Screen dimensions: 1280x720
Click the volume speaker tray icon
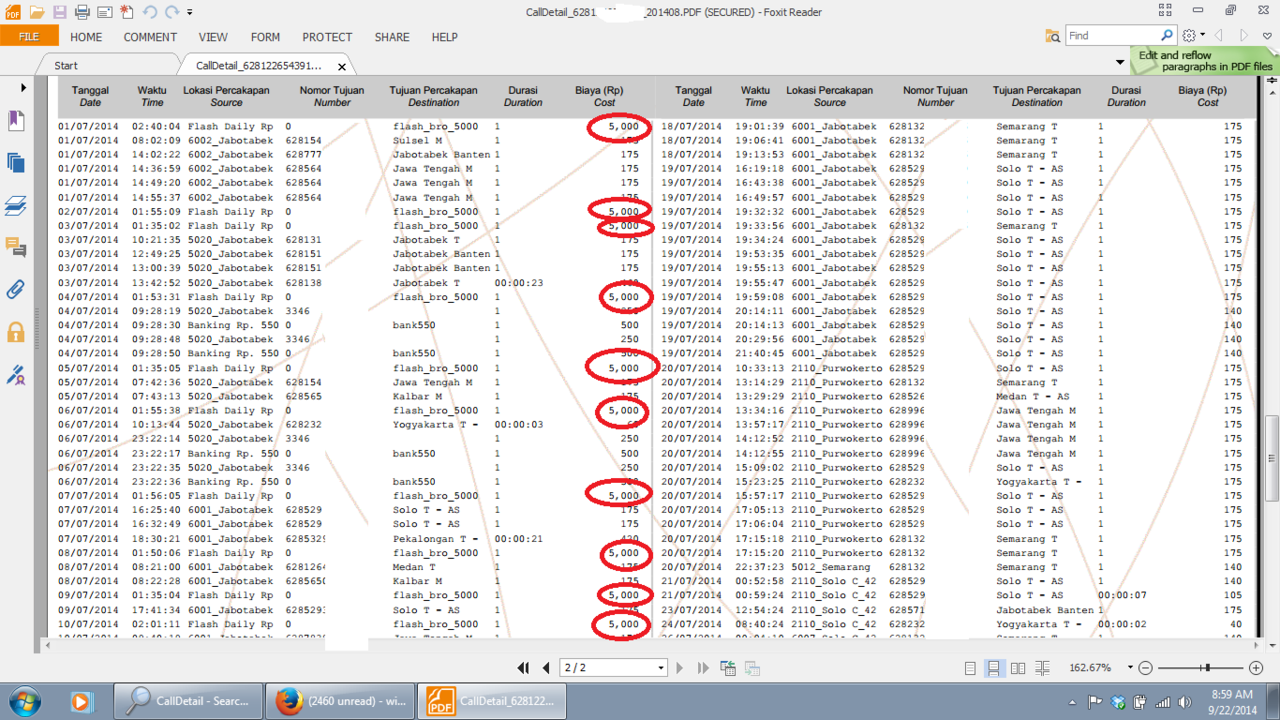click(x=1185, y=702)
